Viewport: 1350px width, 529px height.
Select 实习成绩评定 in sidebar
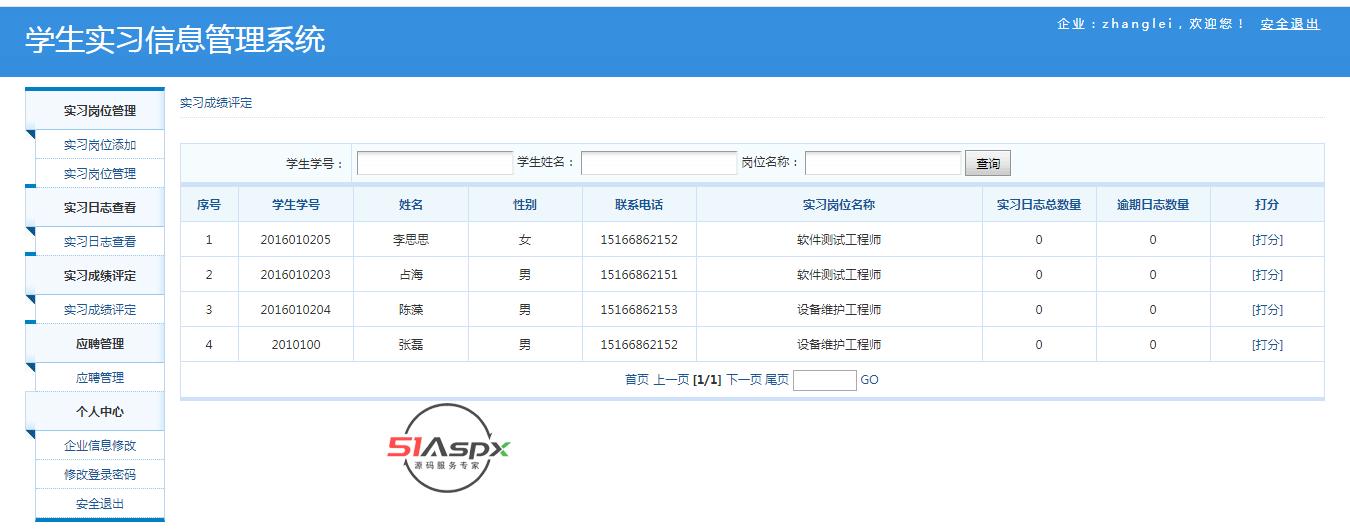[x=100, y=310]
